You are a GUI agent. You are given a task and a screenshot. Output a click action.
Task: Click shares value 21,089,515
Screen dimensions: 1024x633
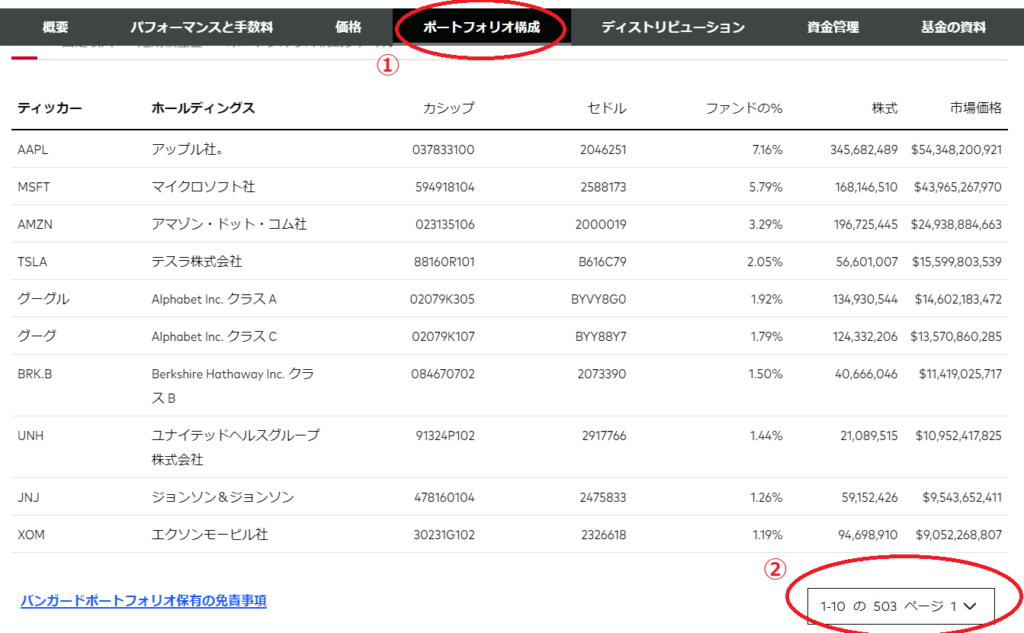coord(869,435)
